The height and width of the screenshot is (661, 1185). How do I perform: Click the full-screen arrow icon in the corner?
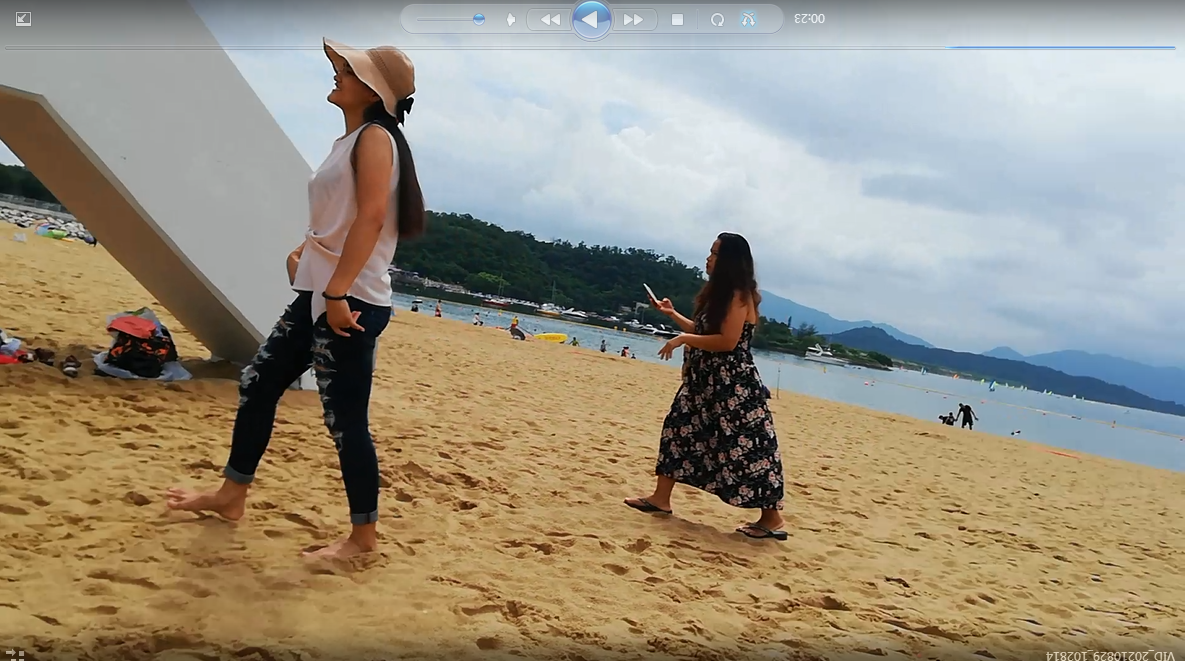(23, 19)
